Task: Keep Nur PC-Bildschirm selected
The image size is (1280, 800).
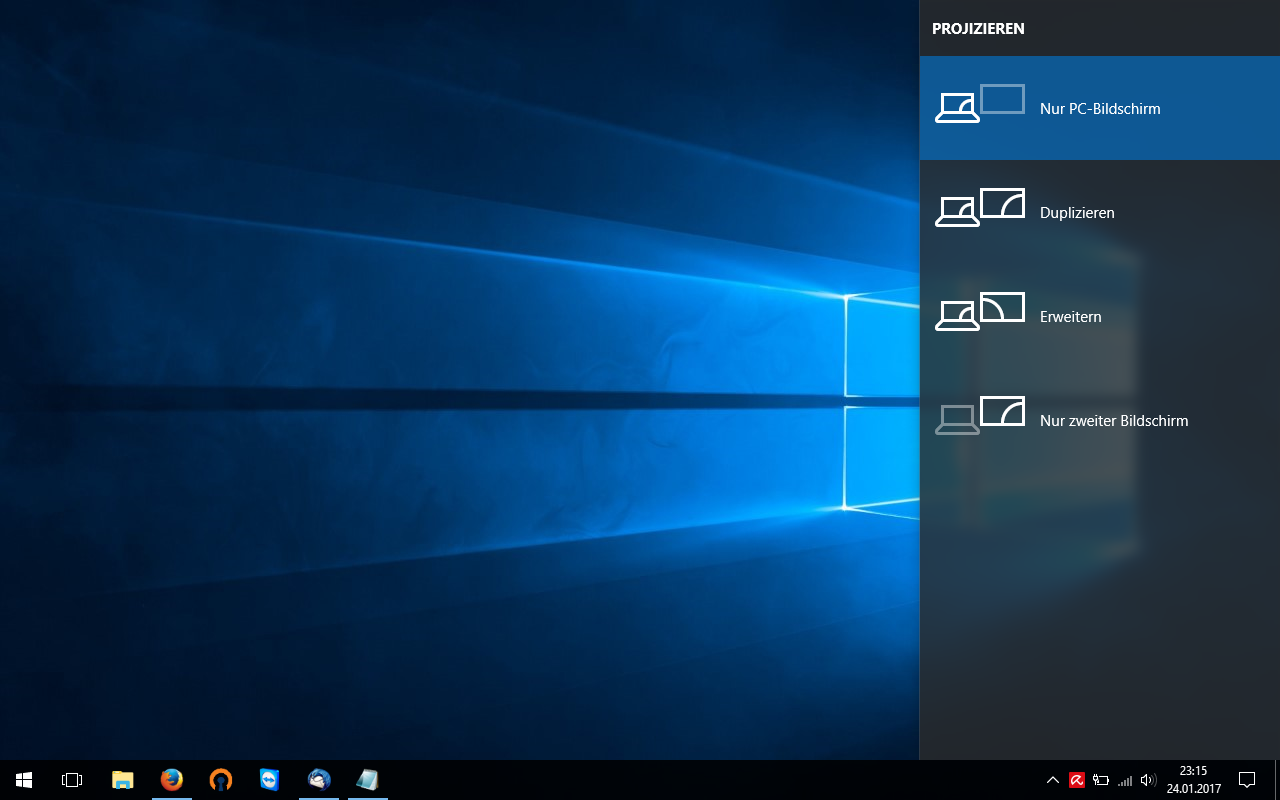Action: coord(1100,108)
